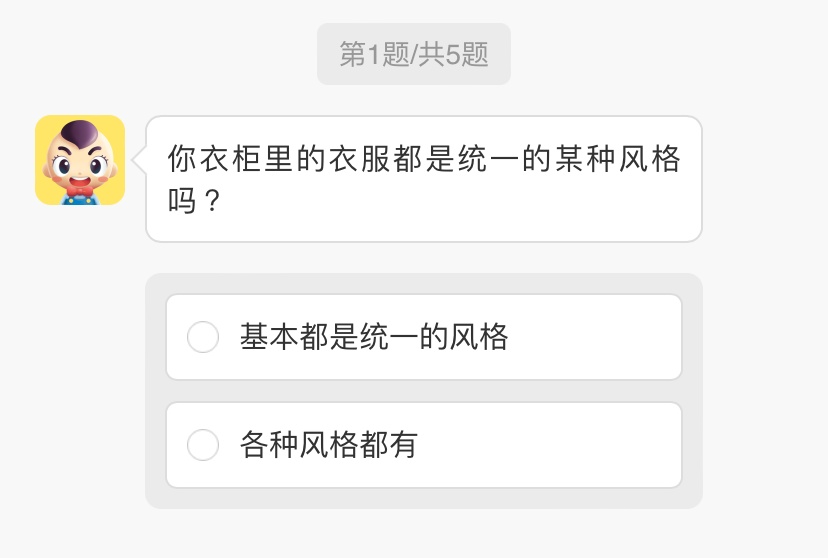This screenshot has width=828, height=558.
Task: Click the word 风格 in the question text
Action: [x=649, y=160]
